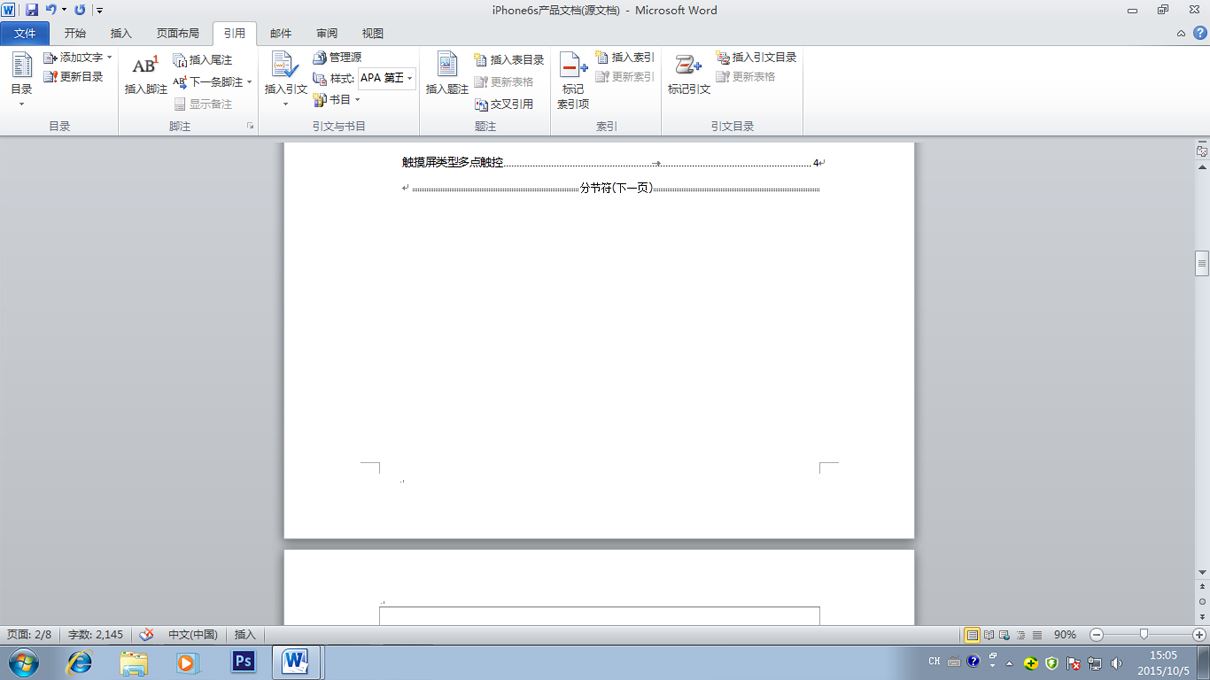Click 显示备注 in footnotes group
The image size is (1210, 680).
pos(202,104)
